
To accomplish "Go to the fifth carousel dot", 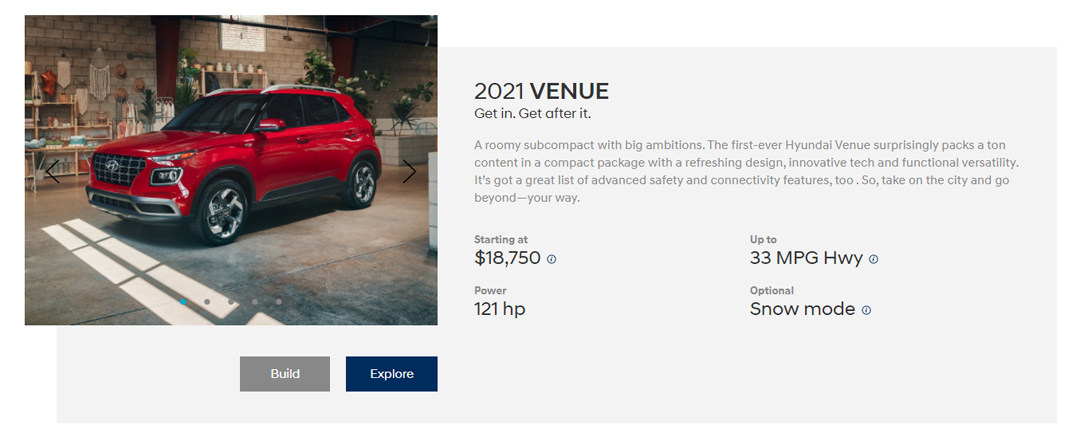I will (279, 301).
